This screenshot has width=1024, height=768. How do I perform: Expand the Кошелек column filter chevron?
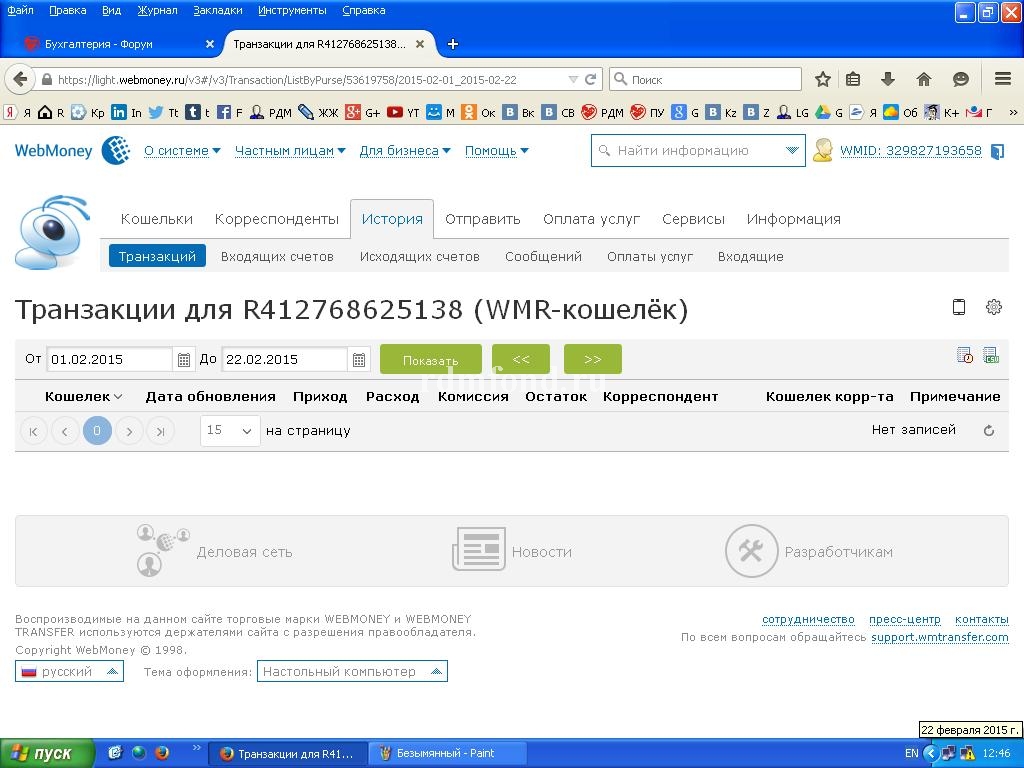click(x=118, y=396)
